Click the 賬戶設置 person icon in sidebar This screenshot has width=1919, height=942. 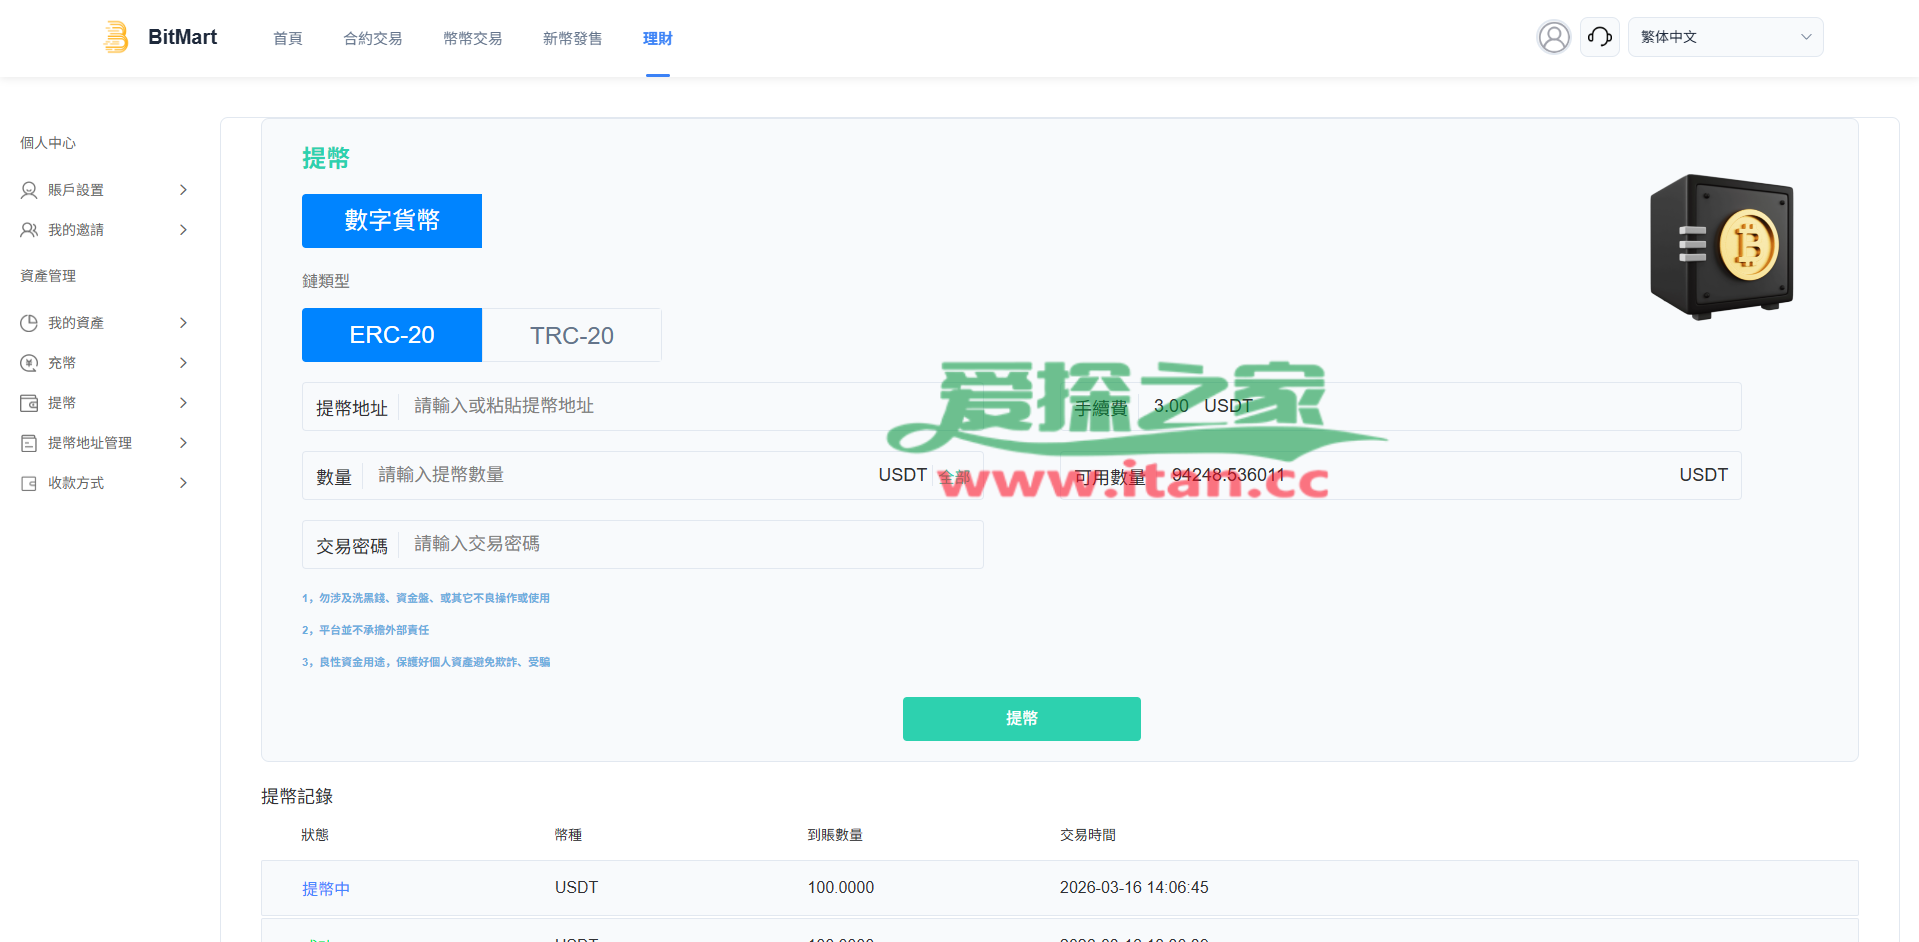click(29, 190)
